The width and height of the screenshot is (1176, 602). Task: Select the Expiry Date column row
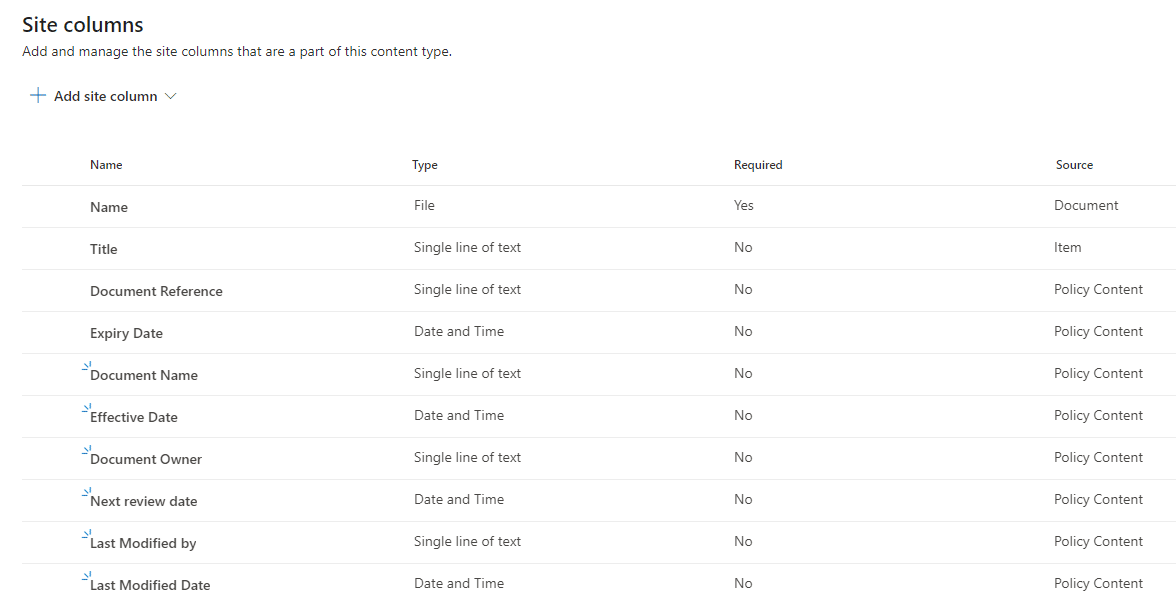click(126, 333)
